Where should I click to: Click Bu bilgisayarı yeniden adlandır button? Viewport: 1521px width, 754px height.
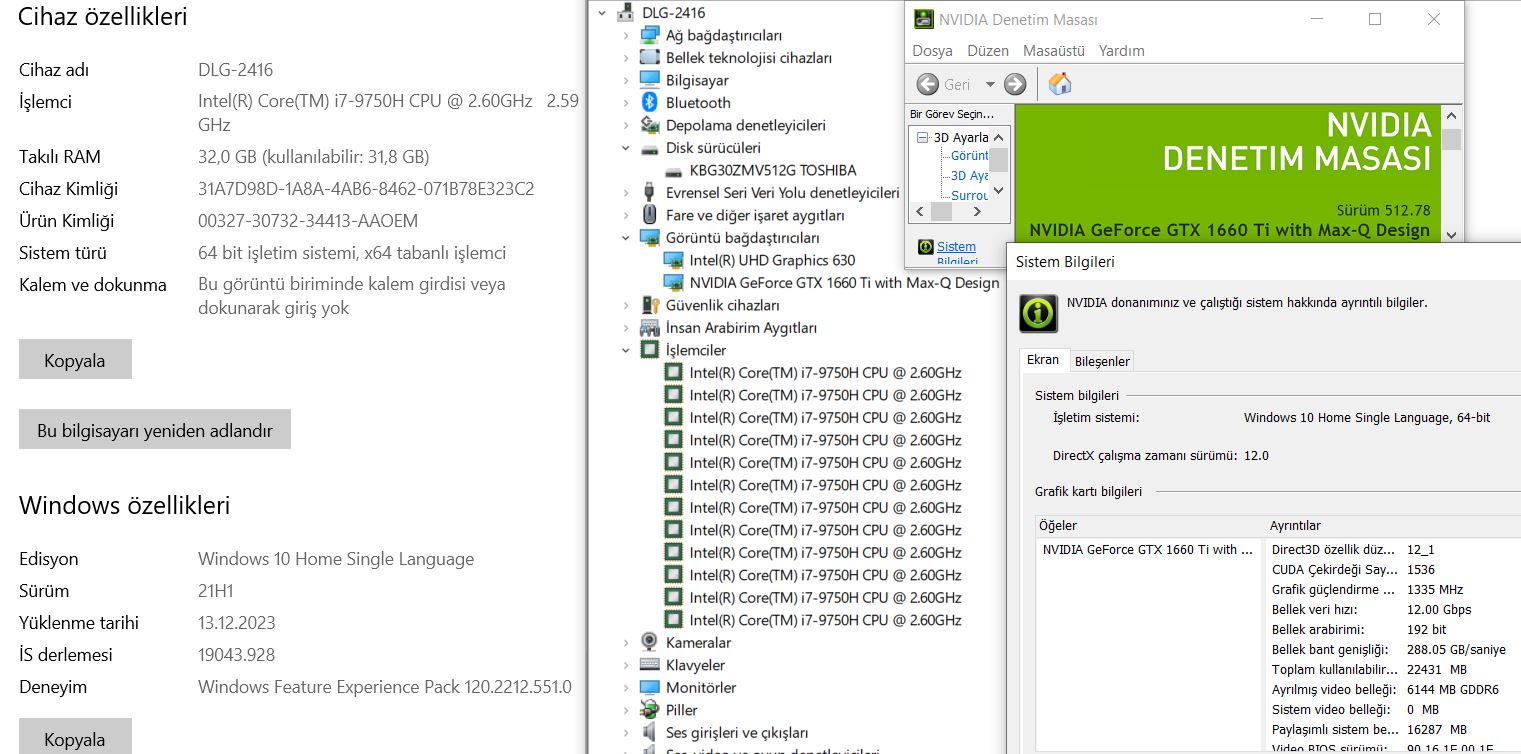[155, 430]
